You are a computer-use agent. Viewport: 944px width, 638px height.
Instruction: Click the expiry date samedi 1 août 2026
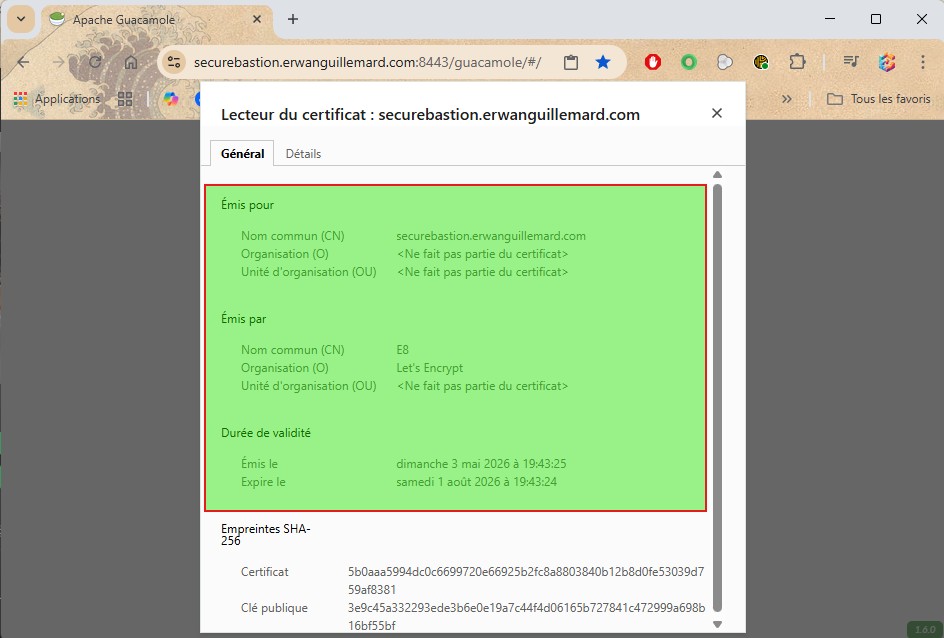pyautogui.click(x=476, y=482)
